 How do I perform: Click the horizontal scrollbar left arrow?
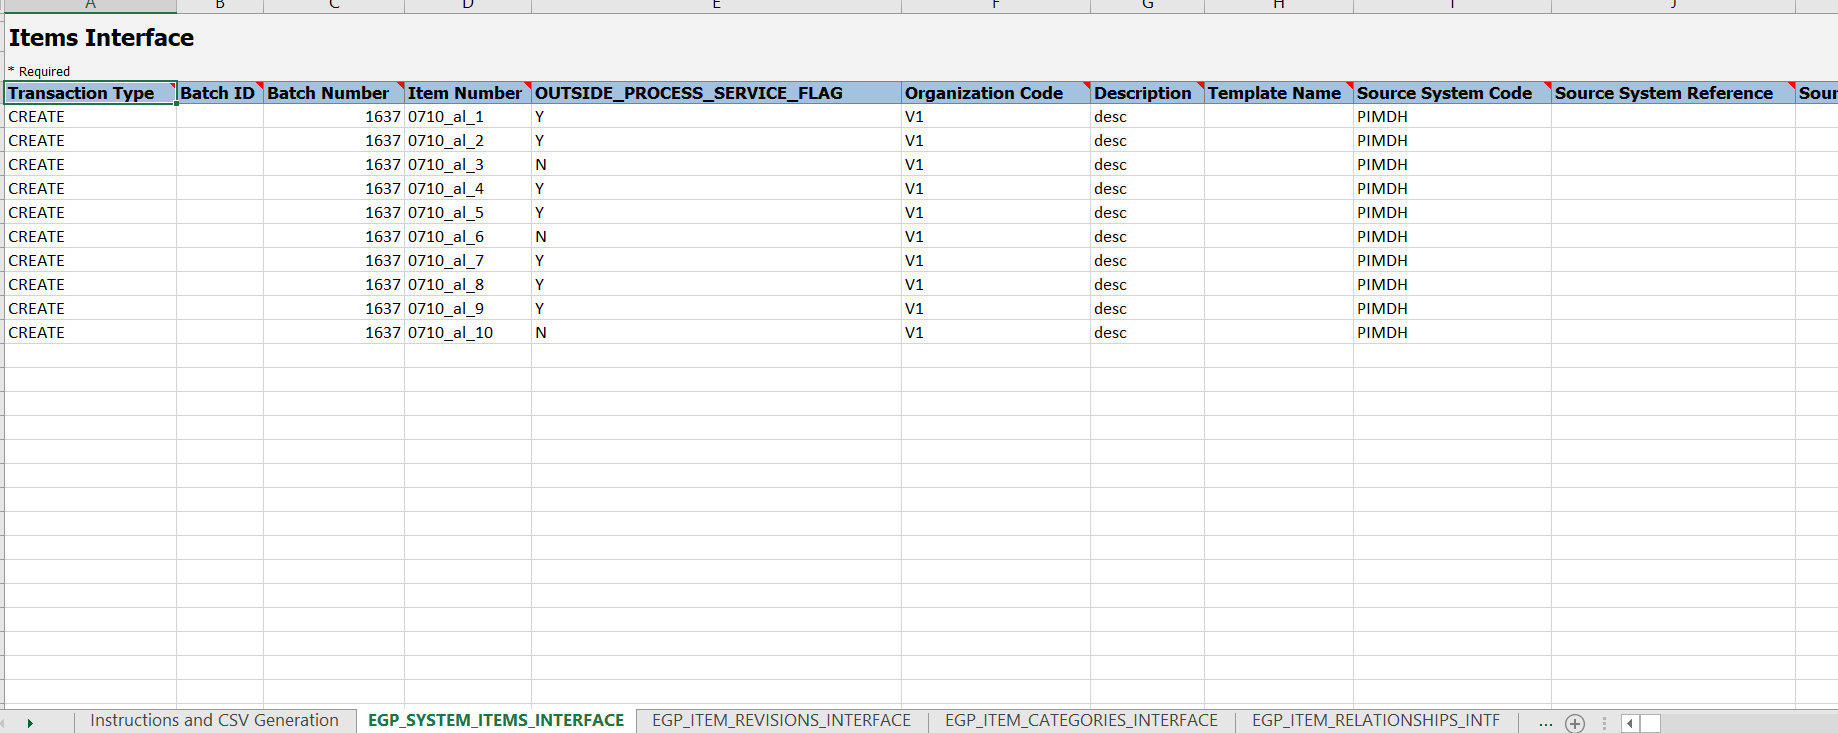(1630, 723)
